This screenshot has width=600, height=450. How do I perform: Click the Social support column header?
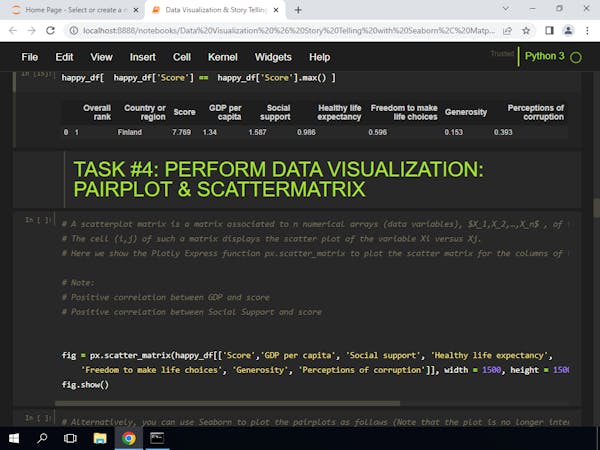point(275,112)
